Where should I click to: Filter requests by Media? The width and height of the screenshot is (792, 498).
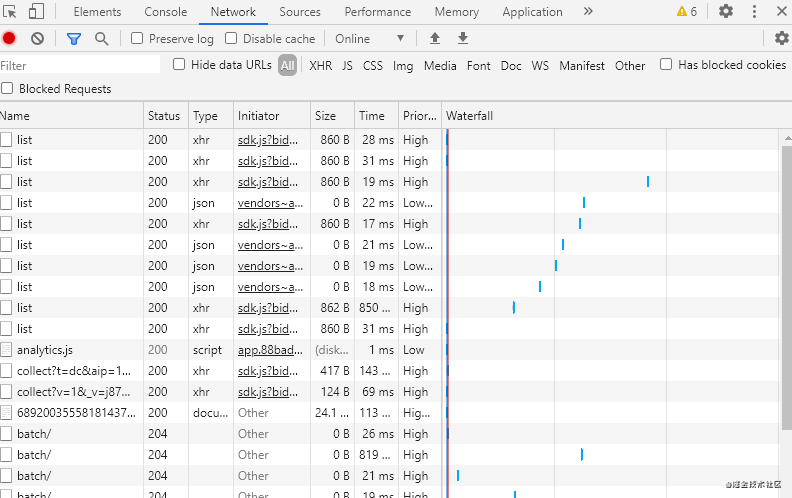(440, 66)
